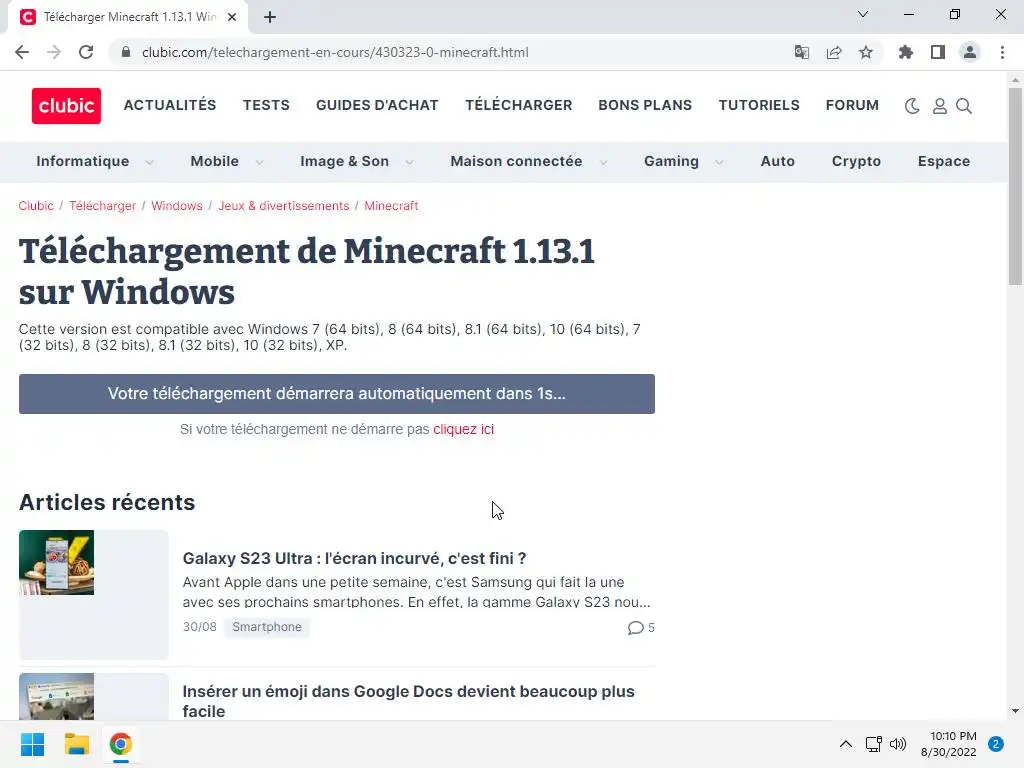Open File Explorer from the taskbar

click(76, 744)
